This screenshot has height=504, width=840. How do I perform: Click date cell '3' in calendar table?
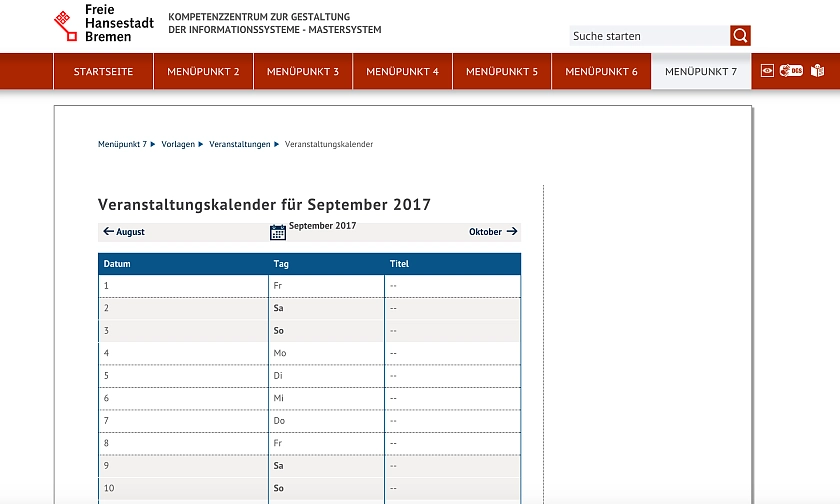click(183, 330)
